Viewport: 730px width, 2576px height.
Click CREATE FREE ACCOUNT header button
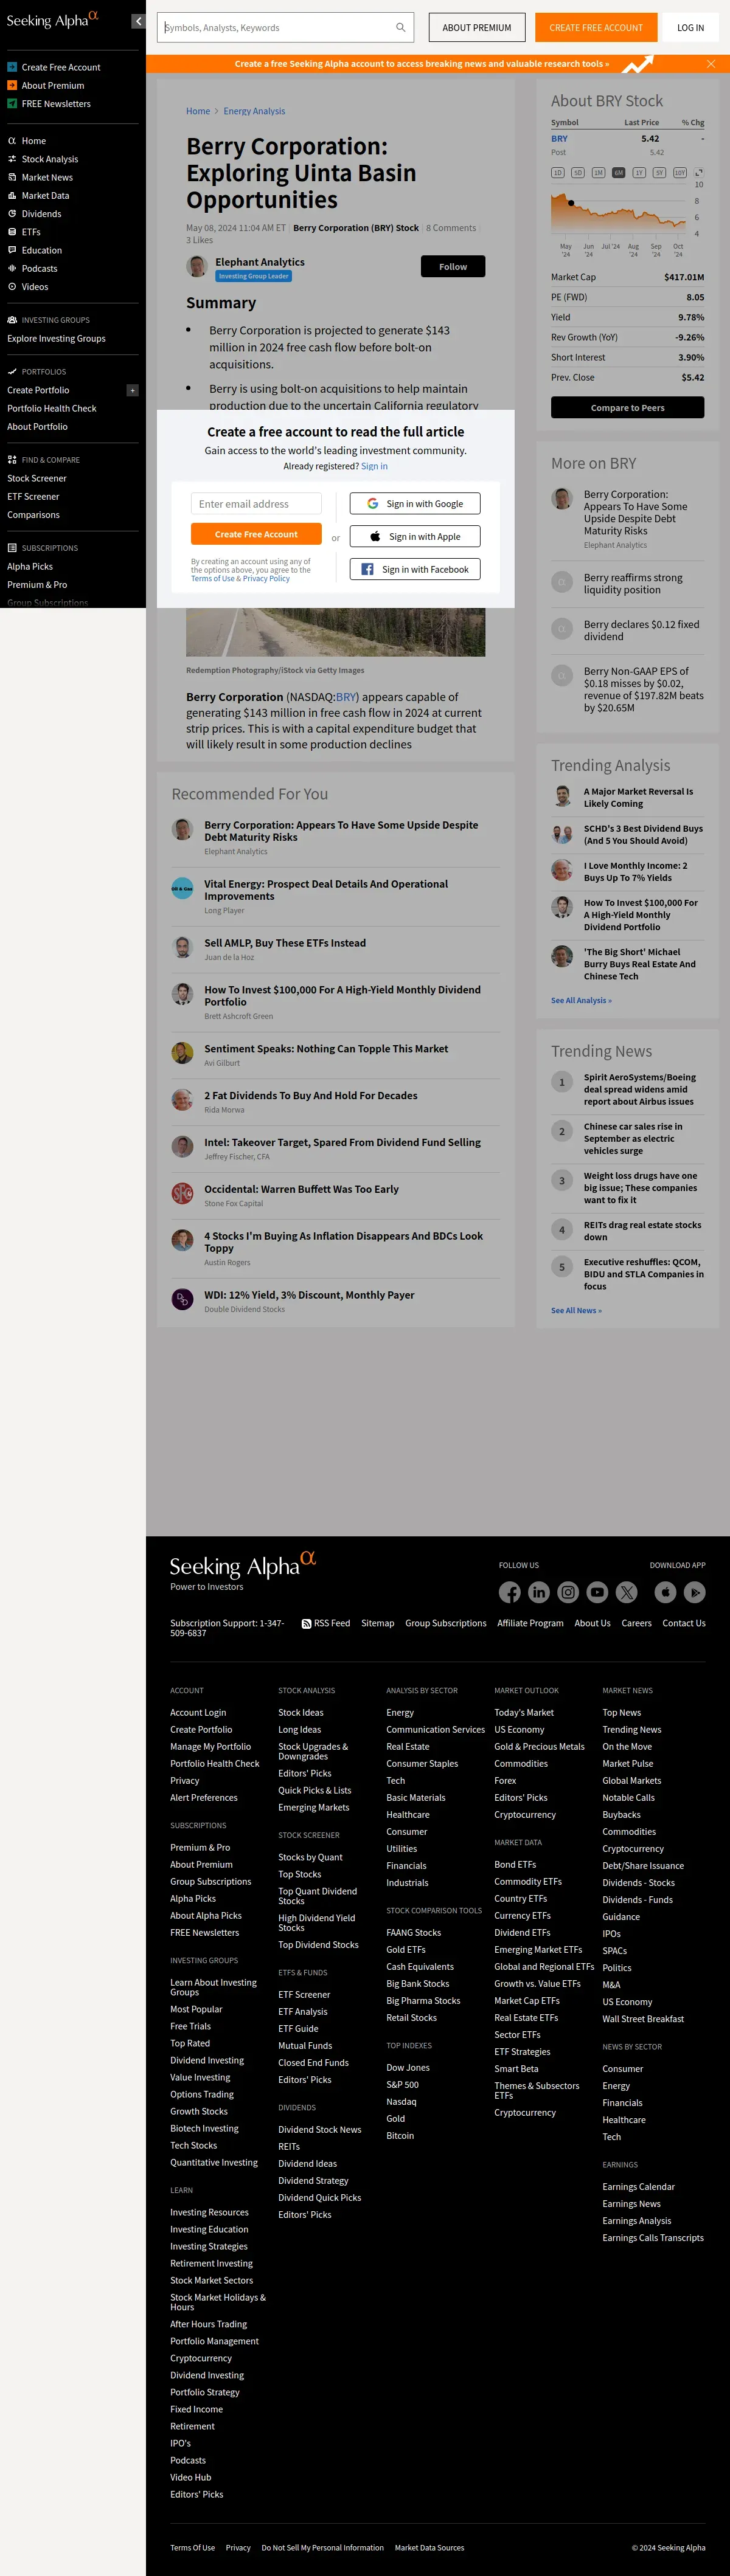[x=596, y=28]
